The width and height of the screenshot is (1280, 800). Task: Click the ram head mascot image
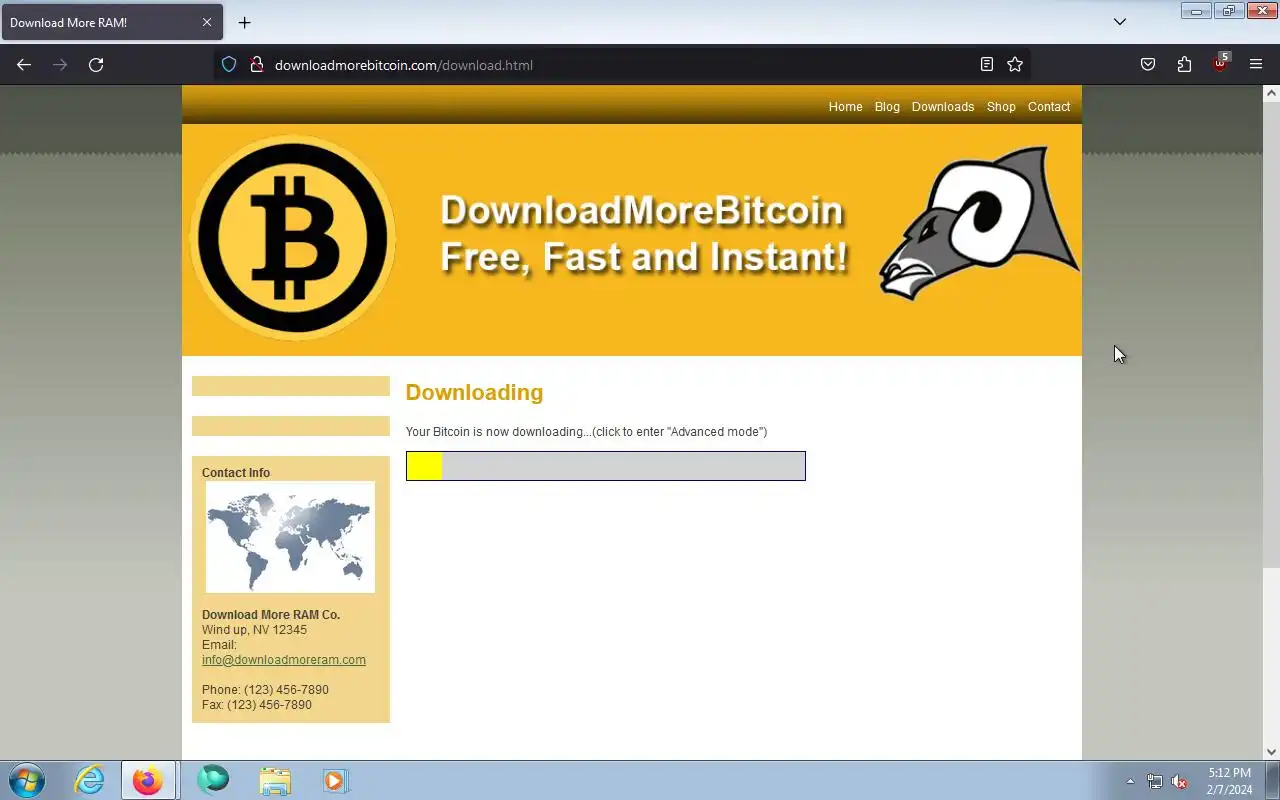pos(979,222)
